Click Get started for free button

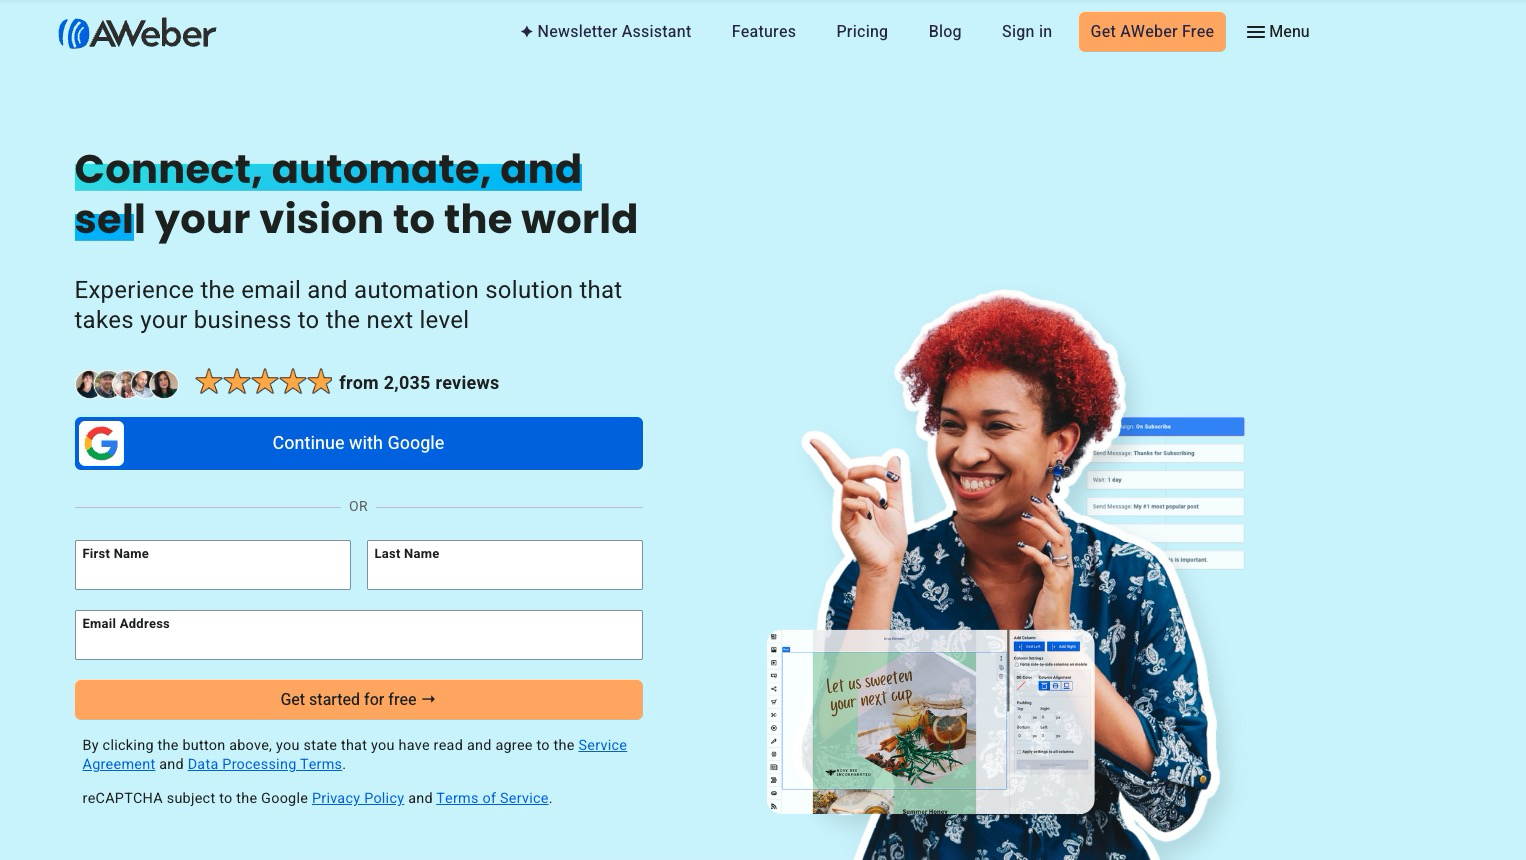(x=359, y=700)
